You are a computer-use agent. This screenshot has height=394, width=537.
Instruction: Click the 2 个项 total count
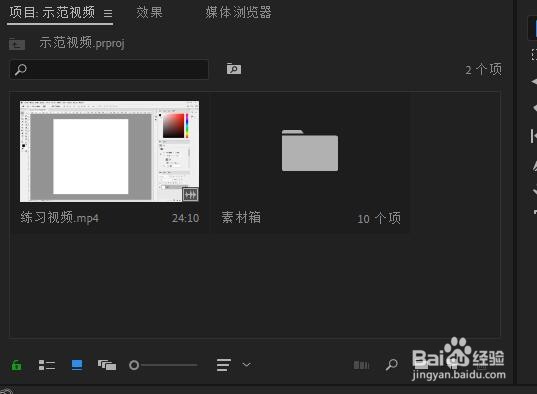tap(484, 70)
